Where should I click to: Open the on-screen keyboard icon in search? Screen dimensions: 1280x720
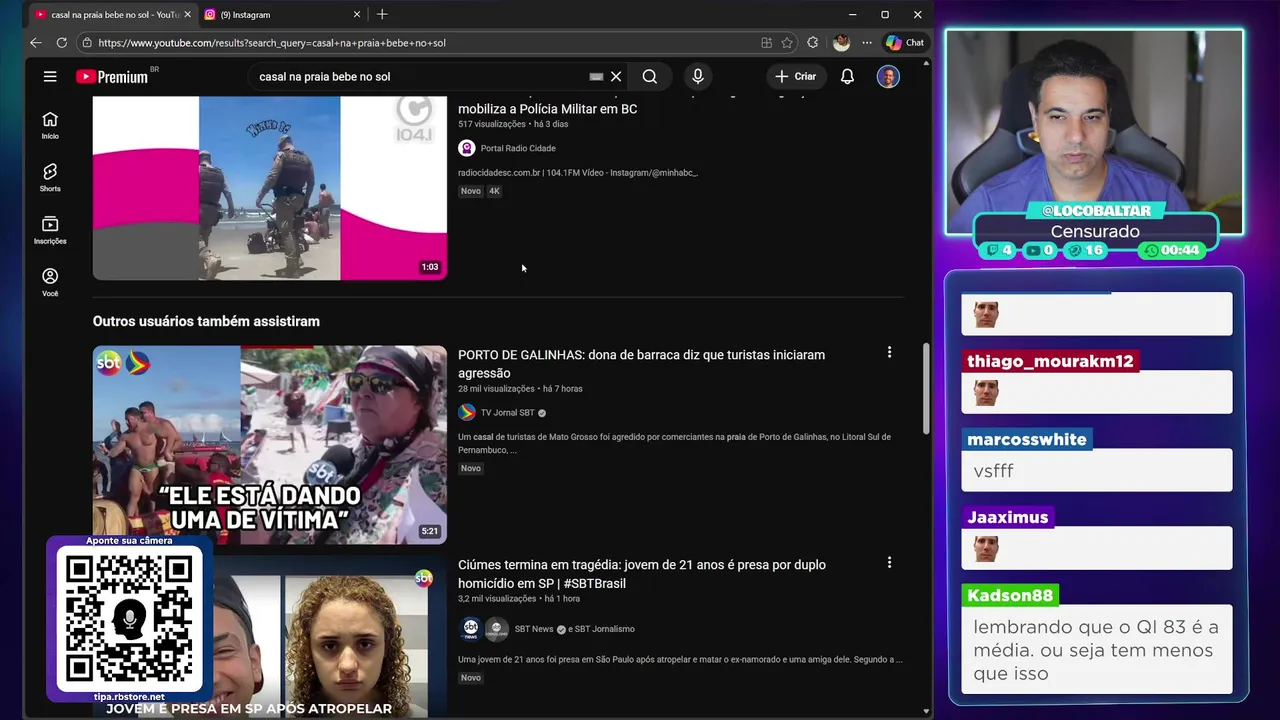coord(596,76)
